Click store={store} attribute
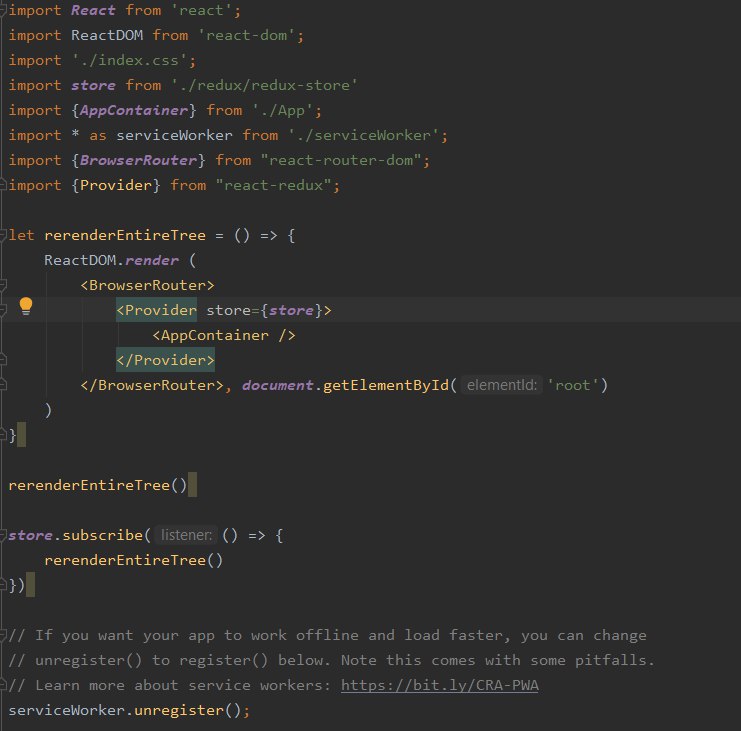The width and height of the screenshot is (741, 731). coord(265,310)
